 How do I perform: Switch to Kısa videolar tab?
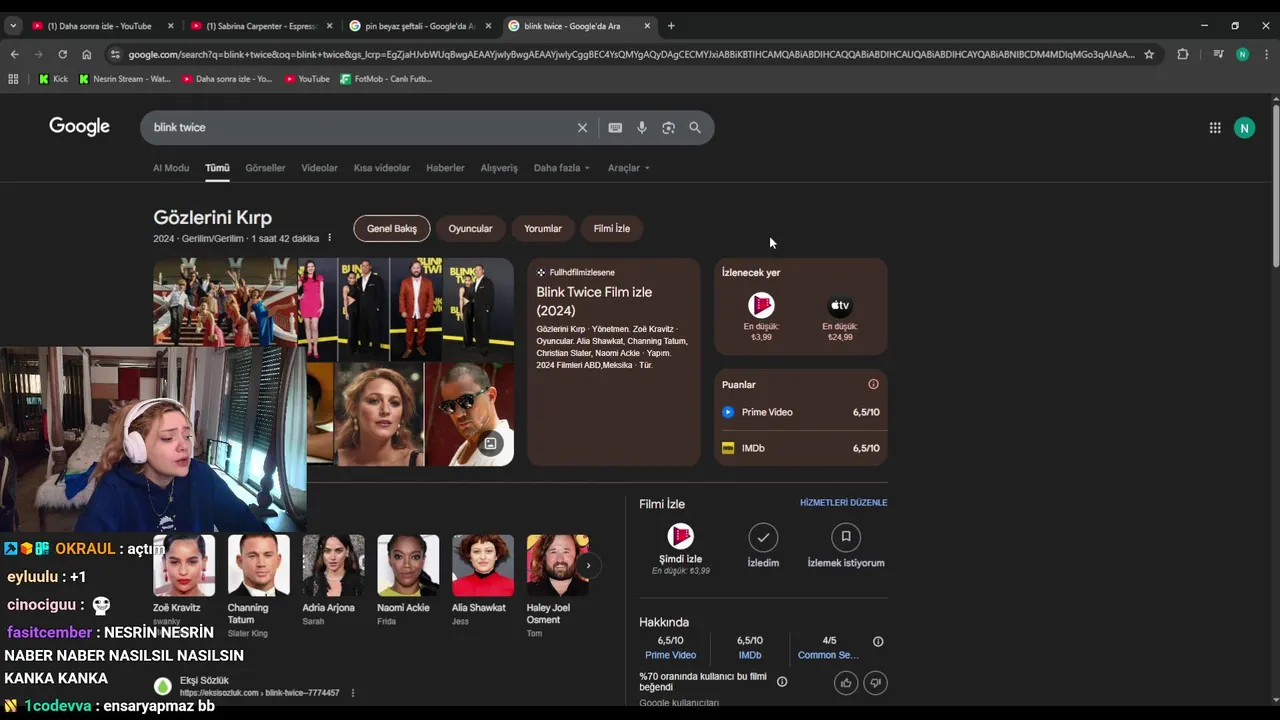[x=382, y=168]
